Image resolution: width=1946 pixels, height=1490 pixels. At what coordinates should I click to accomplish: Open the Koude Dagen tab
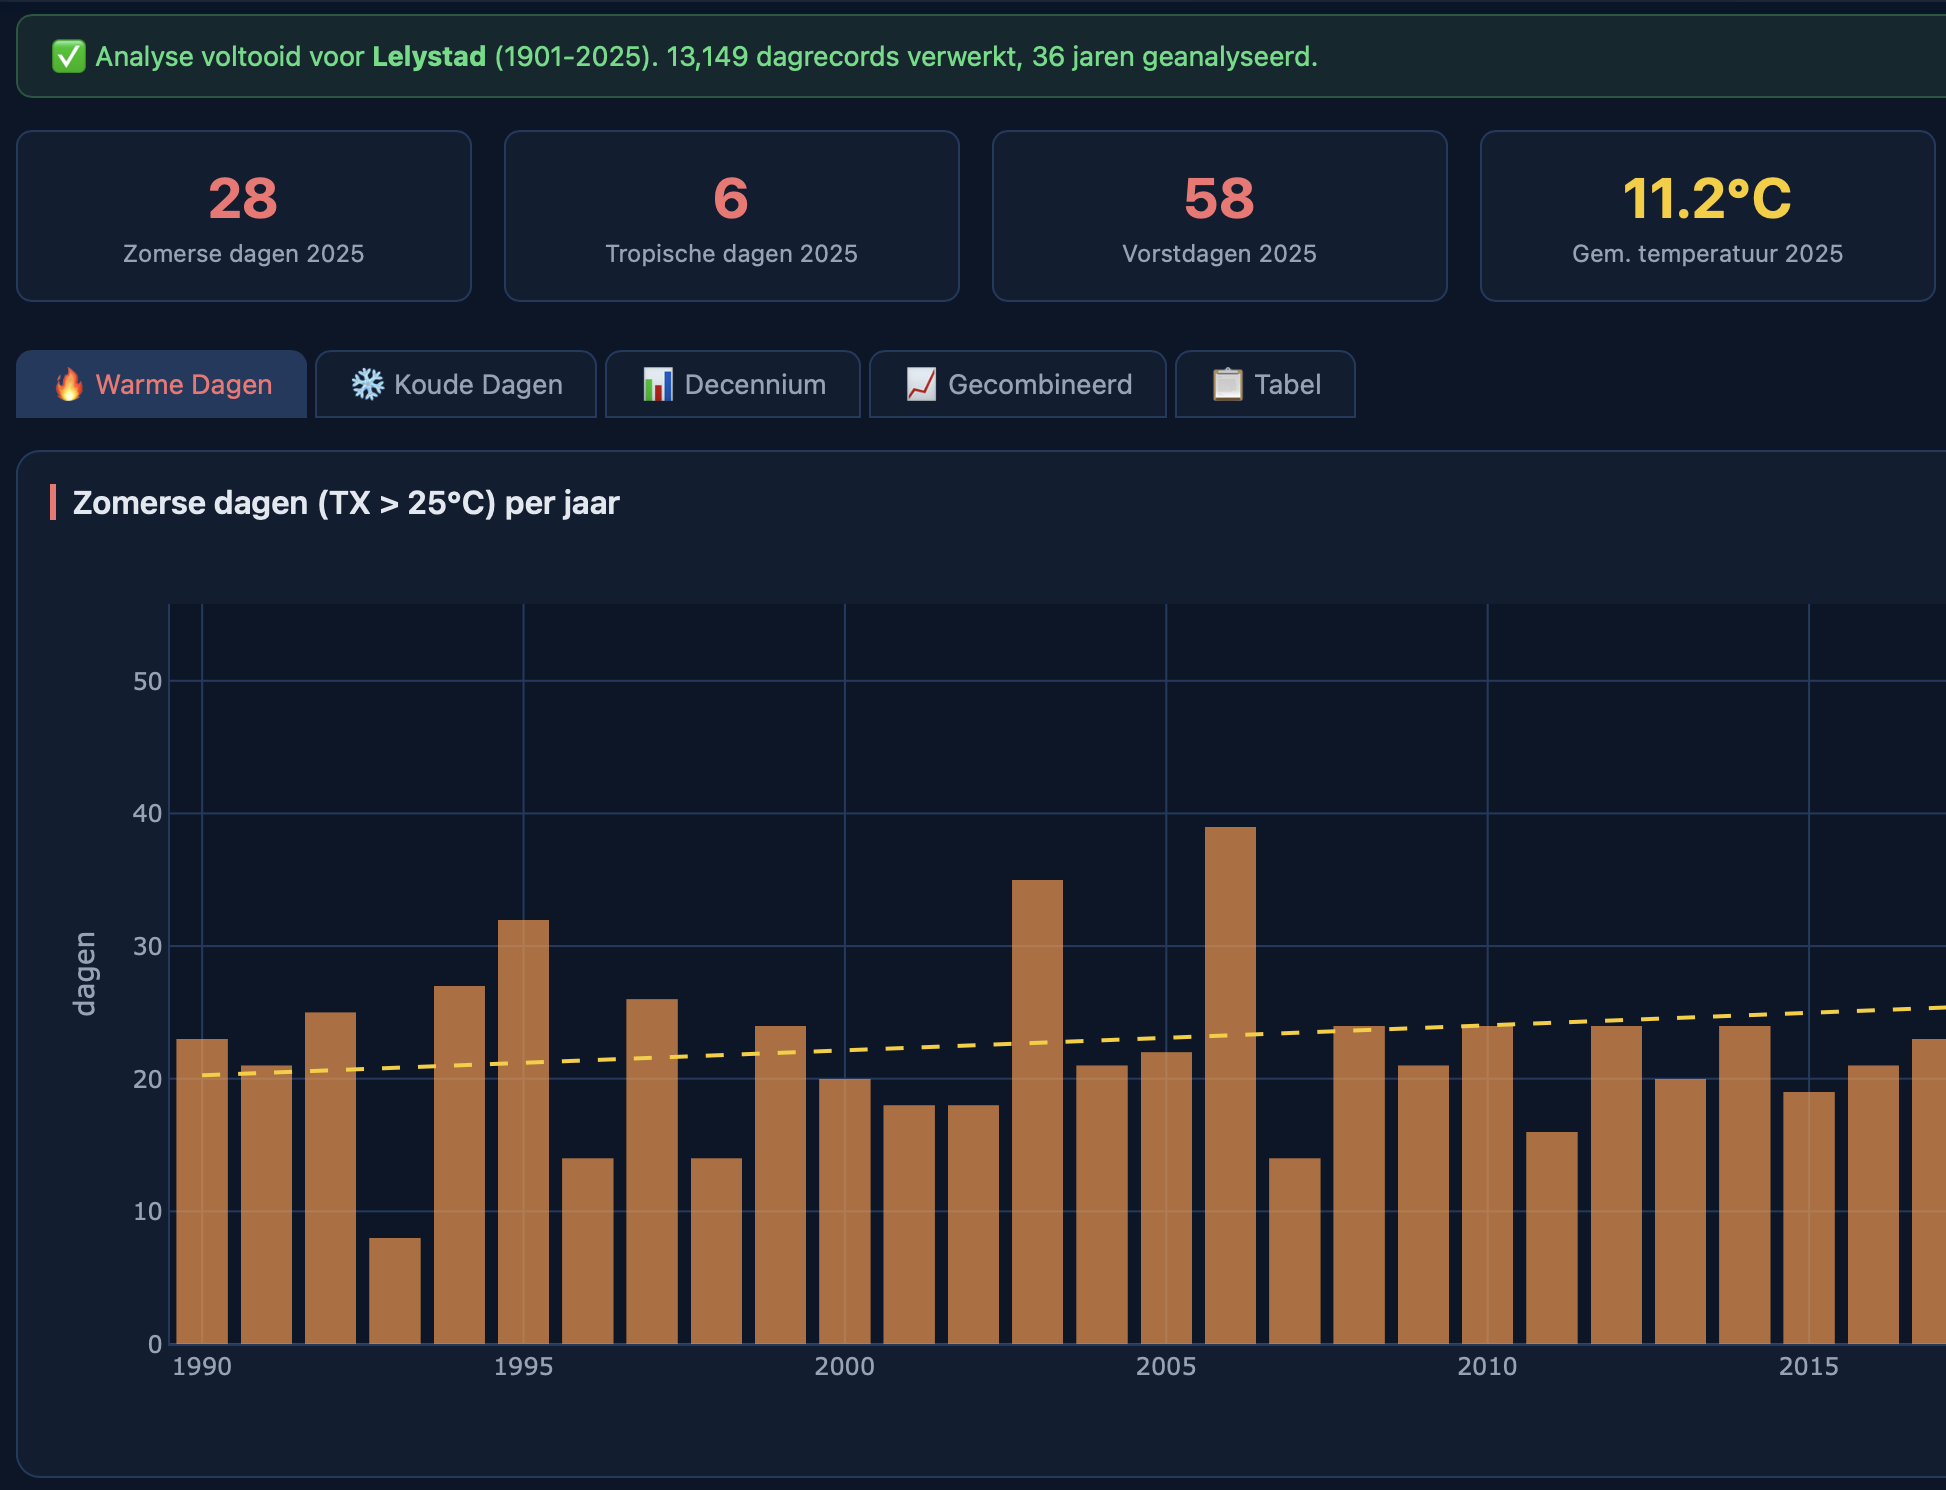pos(477,384)
